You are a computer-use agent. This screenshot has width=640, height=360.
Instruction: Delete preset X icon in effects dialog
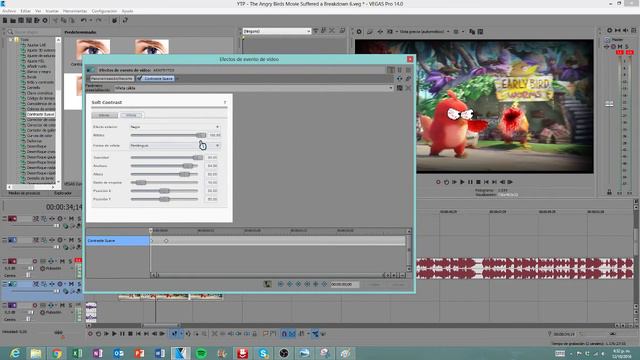[x=408, y=88]
